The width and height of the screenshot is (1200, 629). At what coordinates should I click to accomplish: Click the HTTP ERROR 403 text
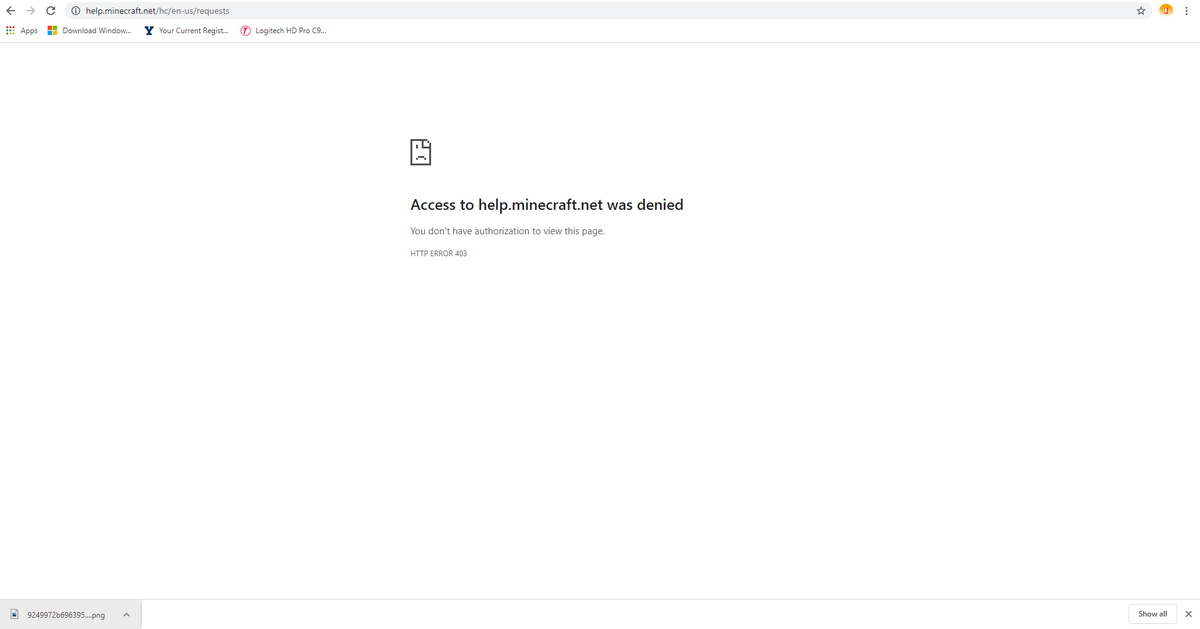tap(439, 254)
